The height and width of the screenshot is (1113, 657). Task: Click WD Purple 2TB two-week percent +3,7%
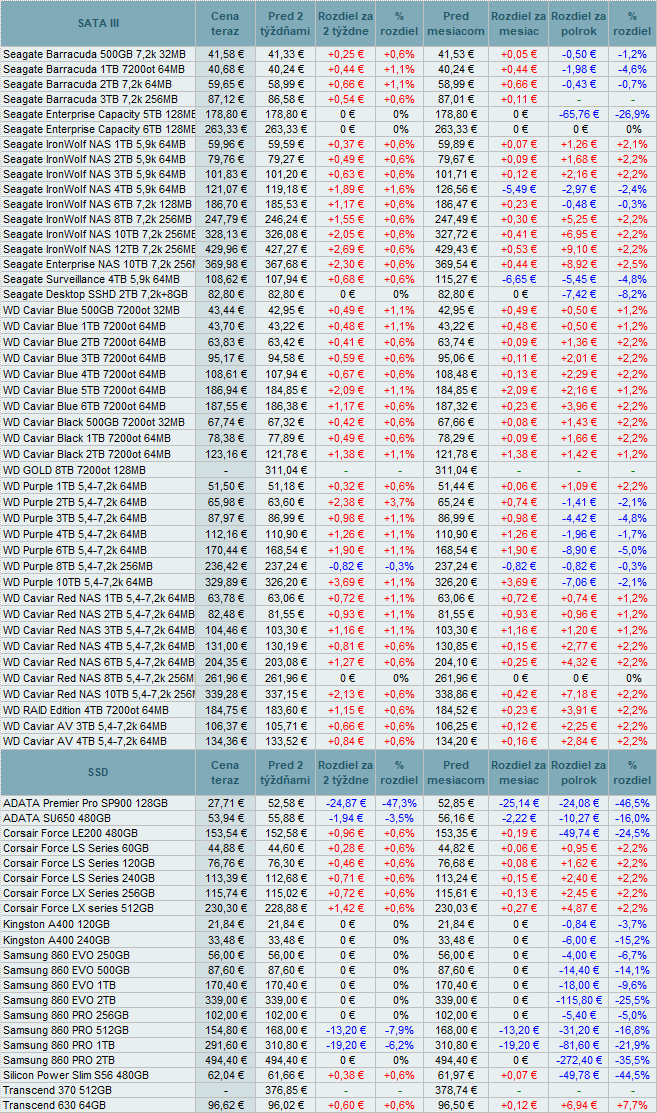399,502
